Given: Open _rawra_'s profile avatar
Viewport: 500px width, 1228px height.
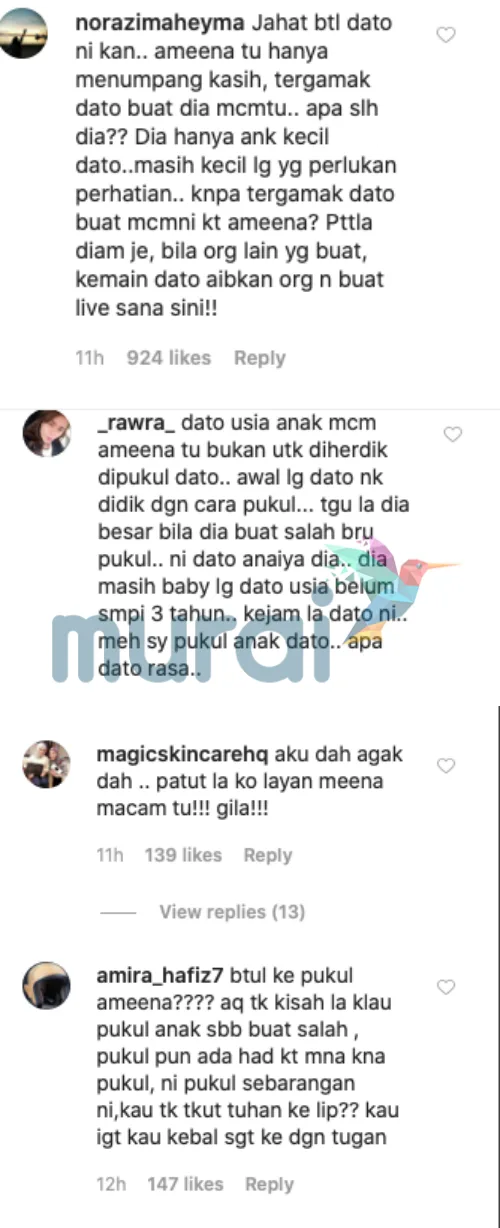Looking at the screenshot, I should click(x=47, y=433).
